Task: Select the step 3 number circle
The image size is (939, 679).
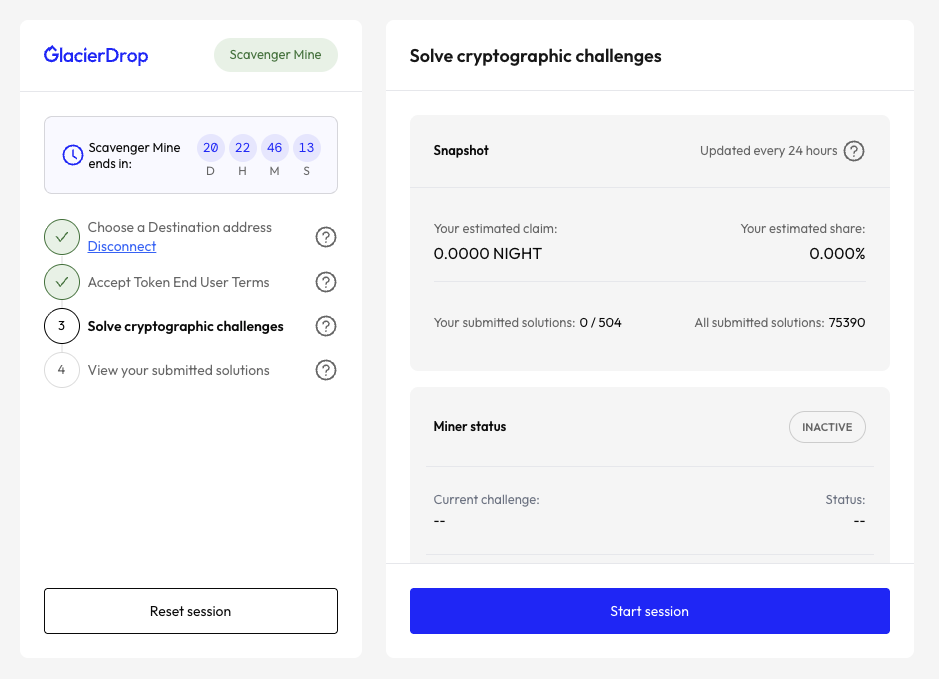Action: point(62,326)
